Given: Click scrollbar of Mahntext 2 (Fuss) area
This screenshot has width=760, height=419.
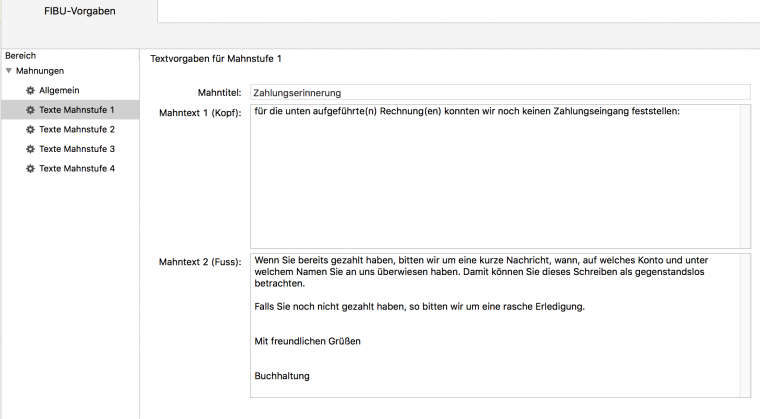Looking at the screenshot, I should click(745, 325).
